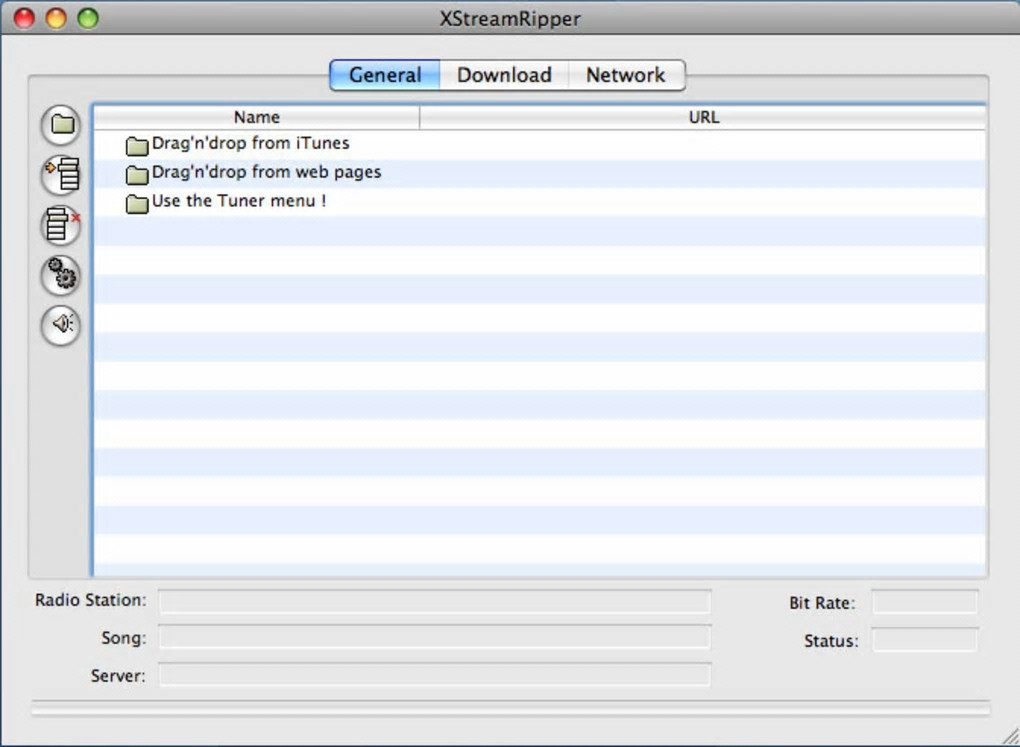Screen dimensions: 1020x747
Task: Select the row 'Drag'n'drop from web pages'
Action: tap(539, 173)
